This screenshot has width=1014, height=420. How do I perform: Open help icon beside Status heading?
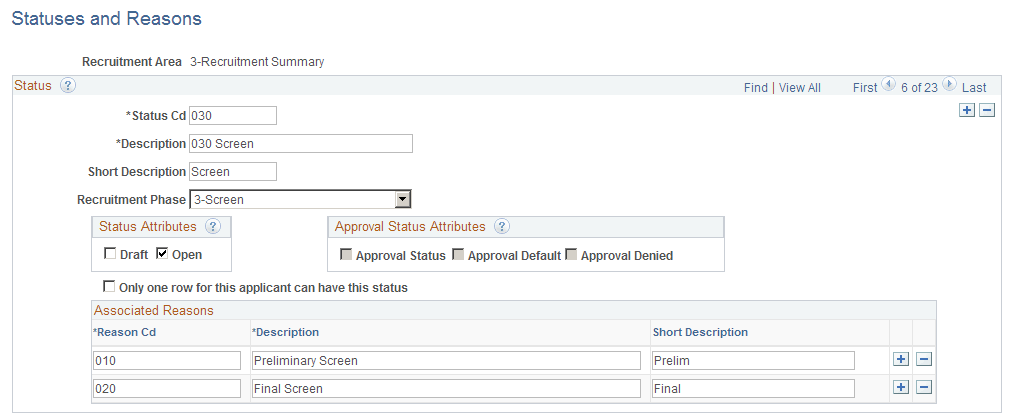(68, 85)
